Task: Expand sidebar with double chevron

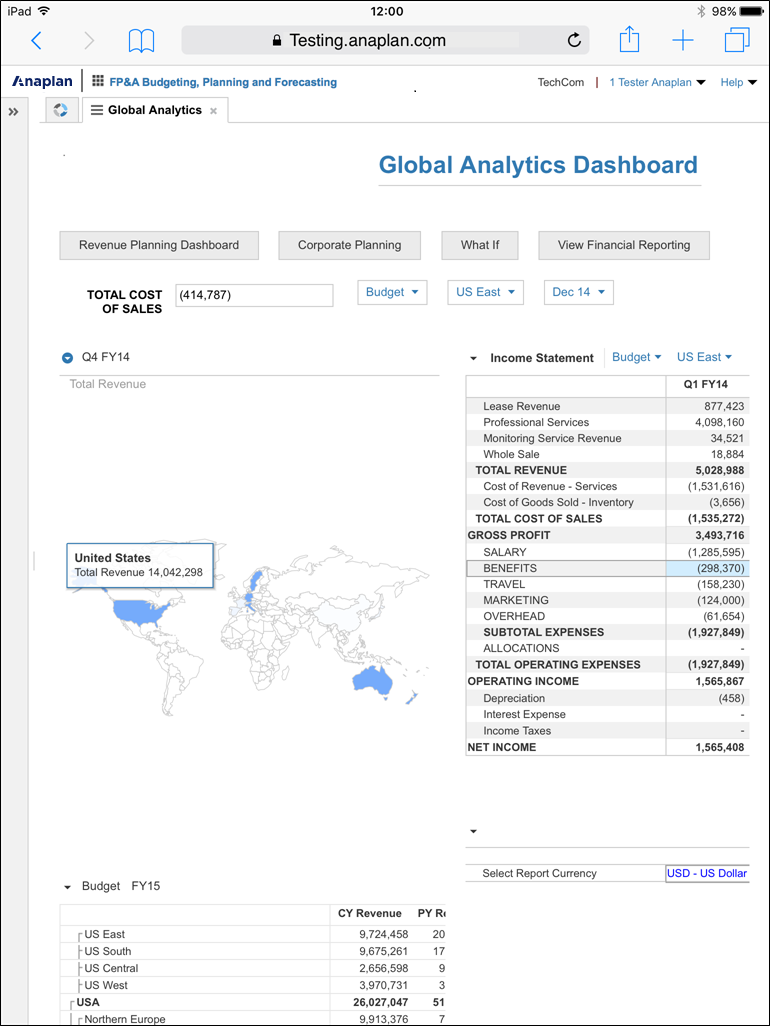Action: click(14, 111)
